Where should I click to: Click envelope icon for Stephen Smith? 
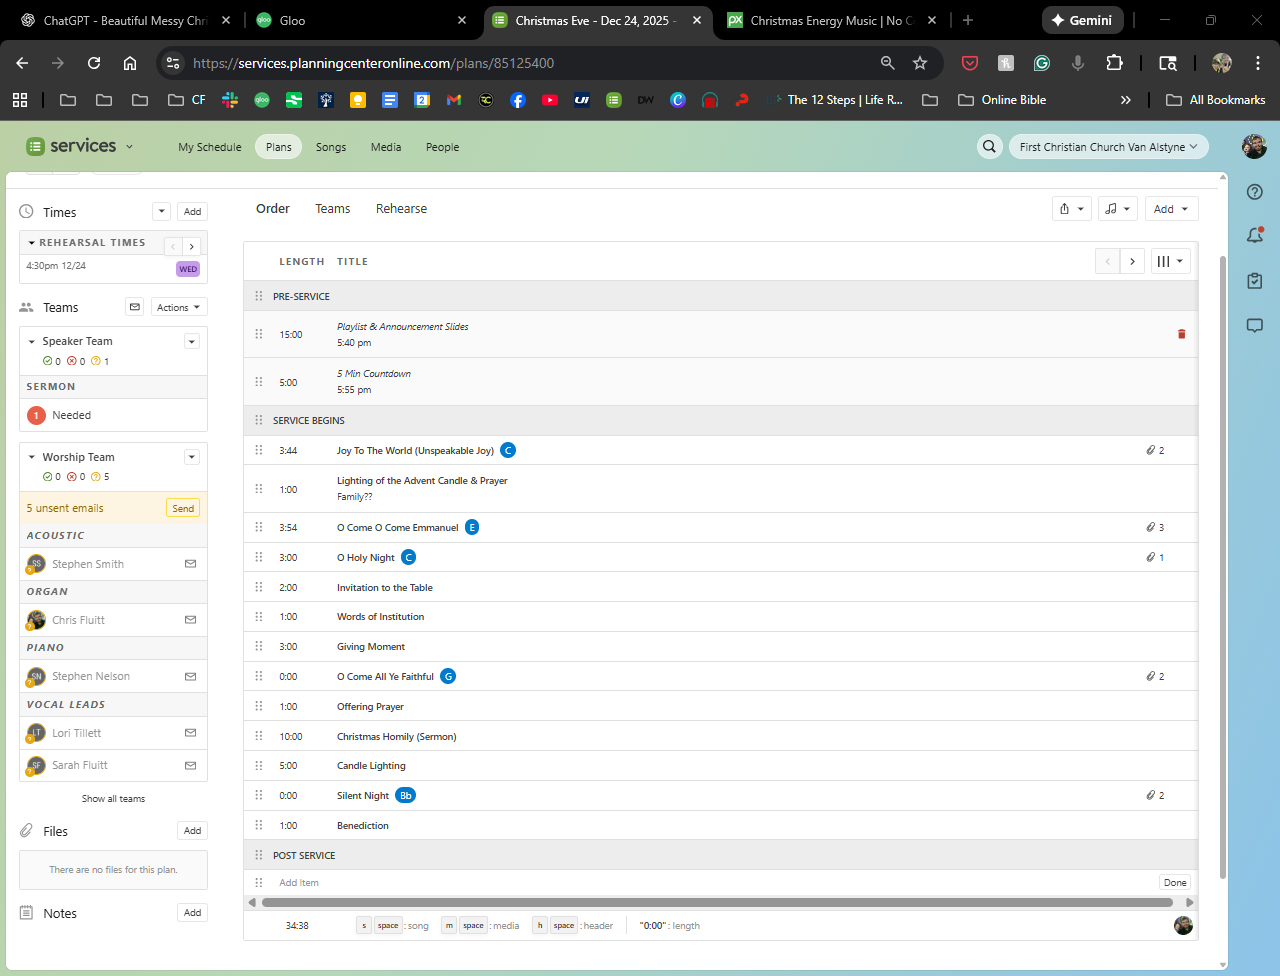click(x=190, y=564)
